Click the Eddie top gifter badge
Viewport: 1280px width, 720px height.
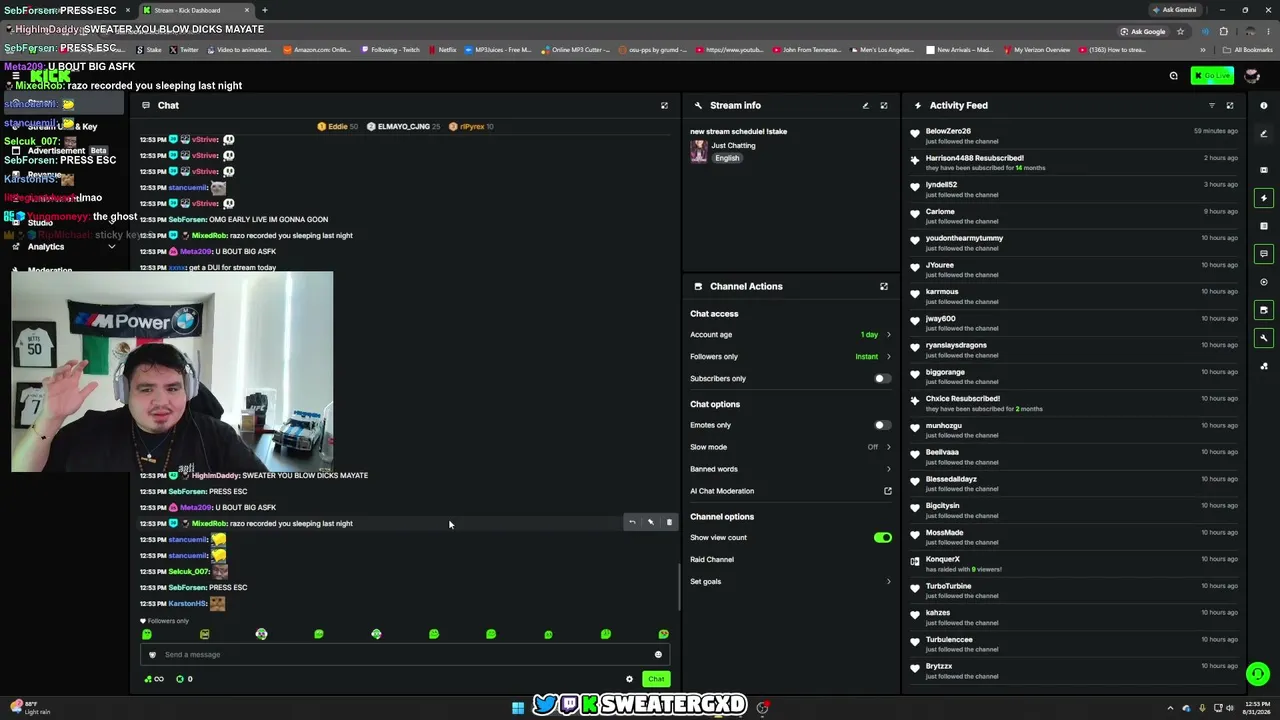tap(338, 127)
